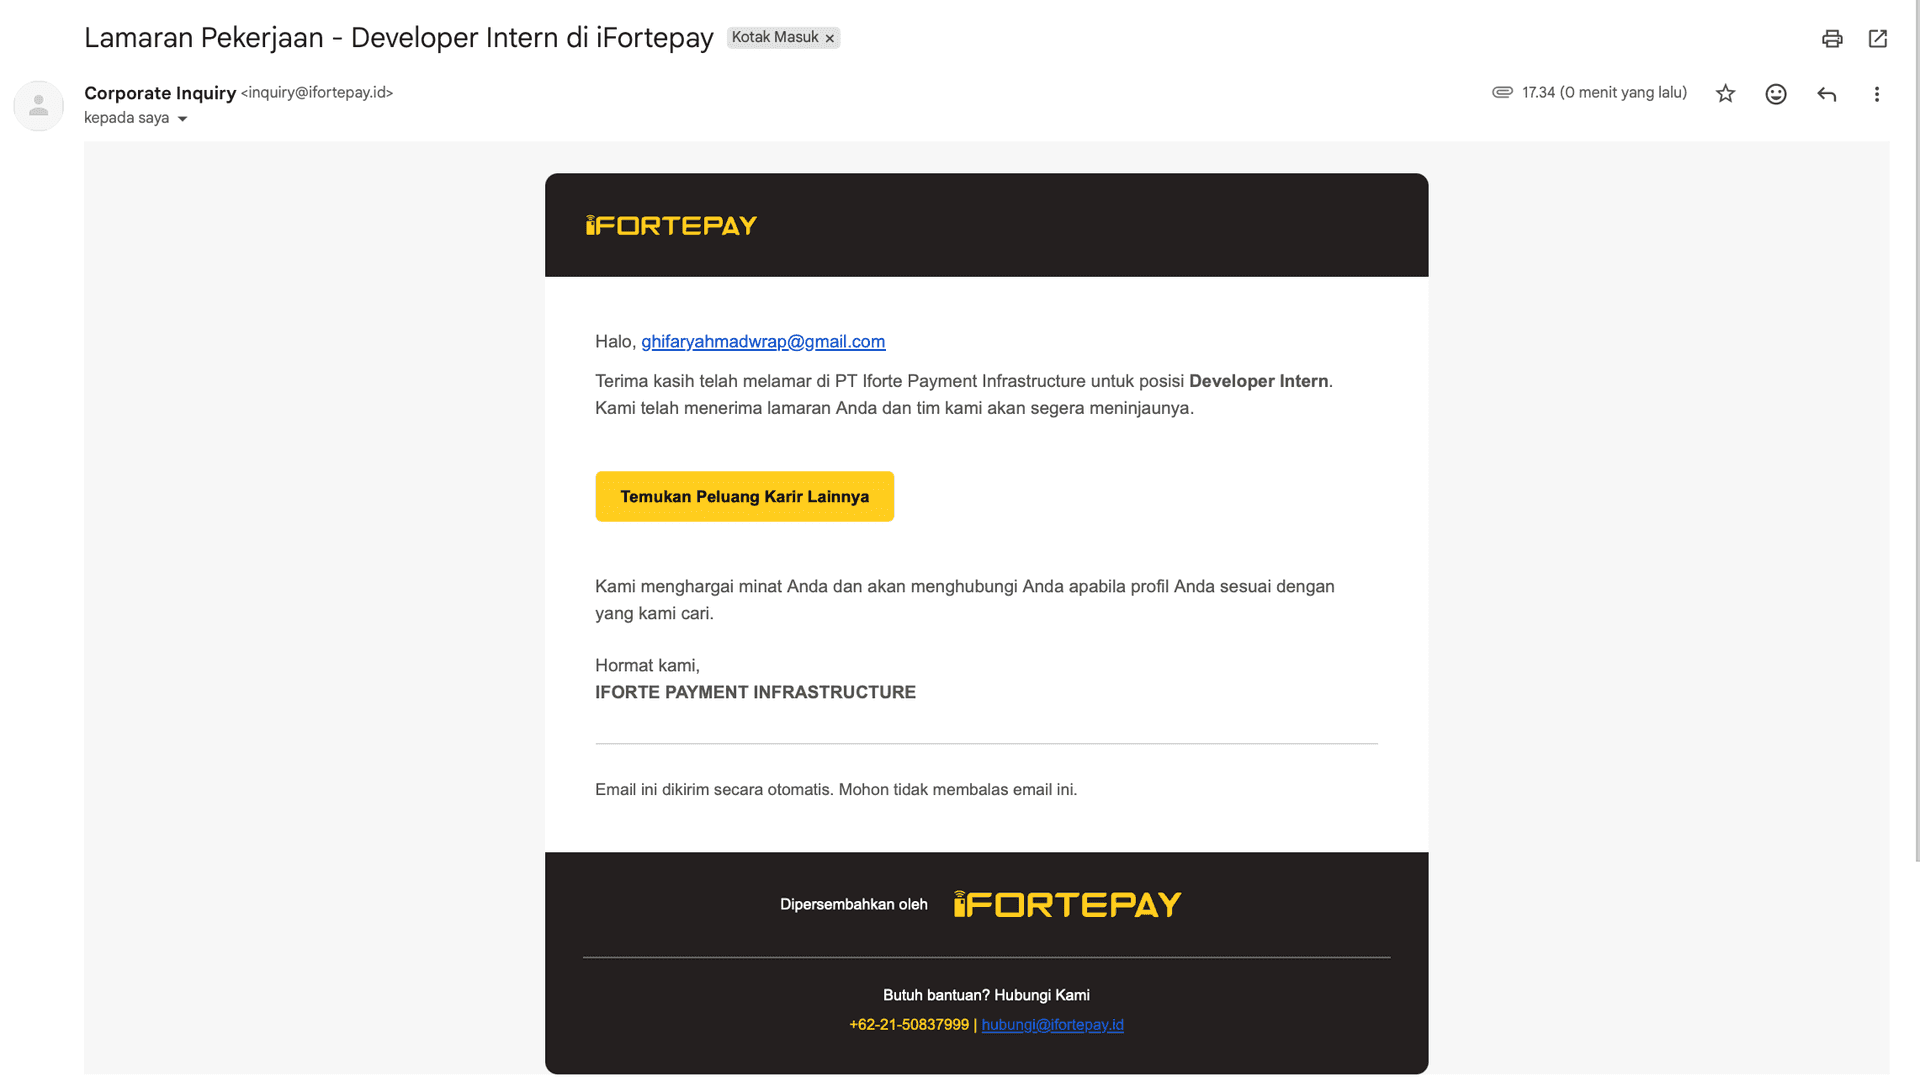Add an emoji reaction to the email
1920x1087 pixels.
coord(1775,94)
